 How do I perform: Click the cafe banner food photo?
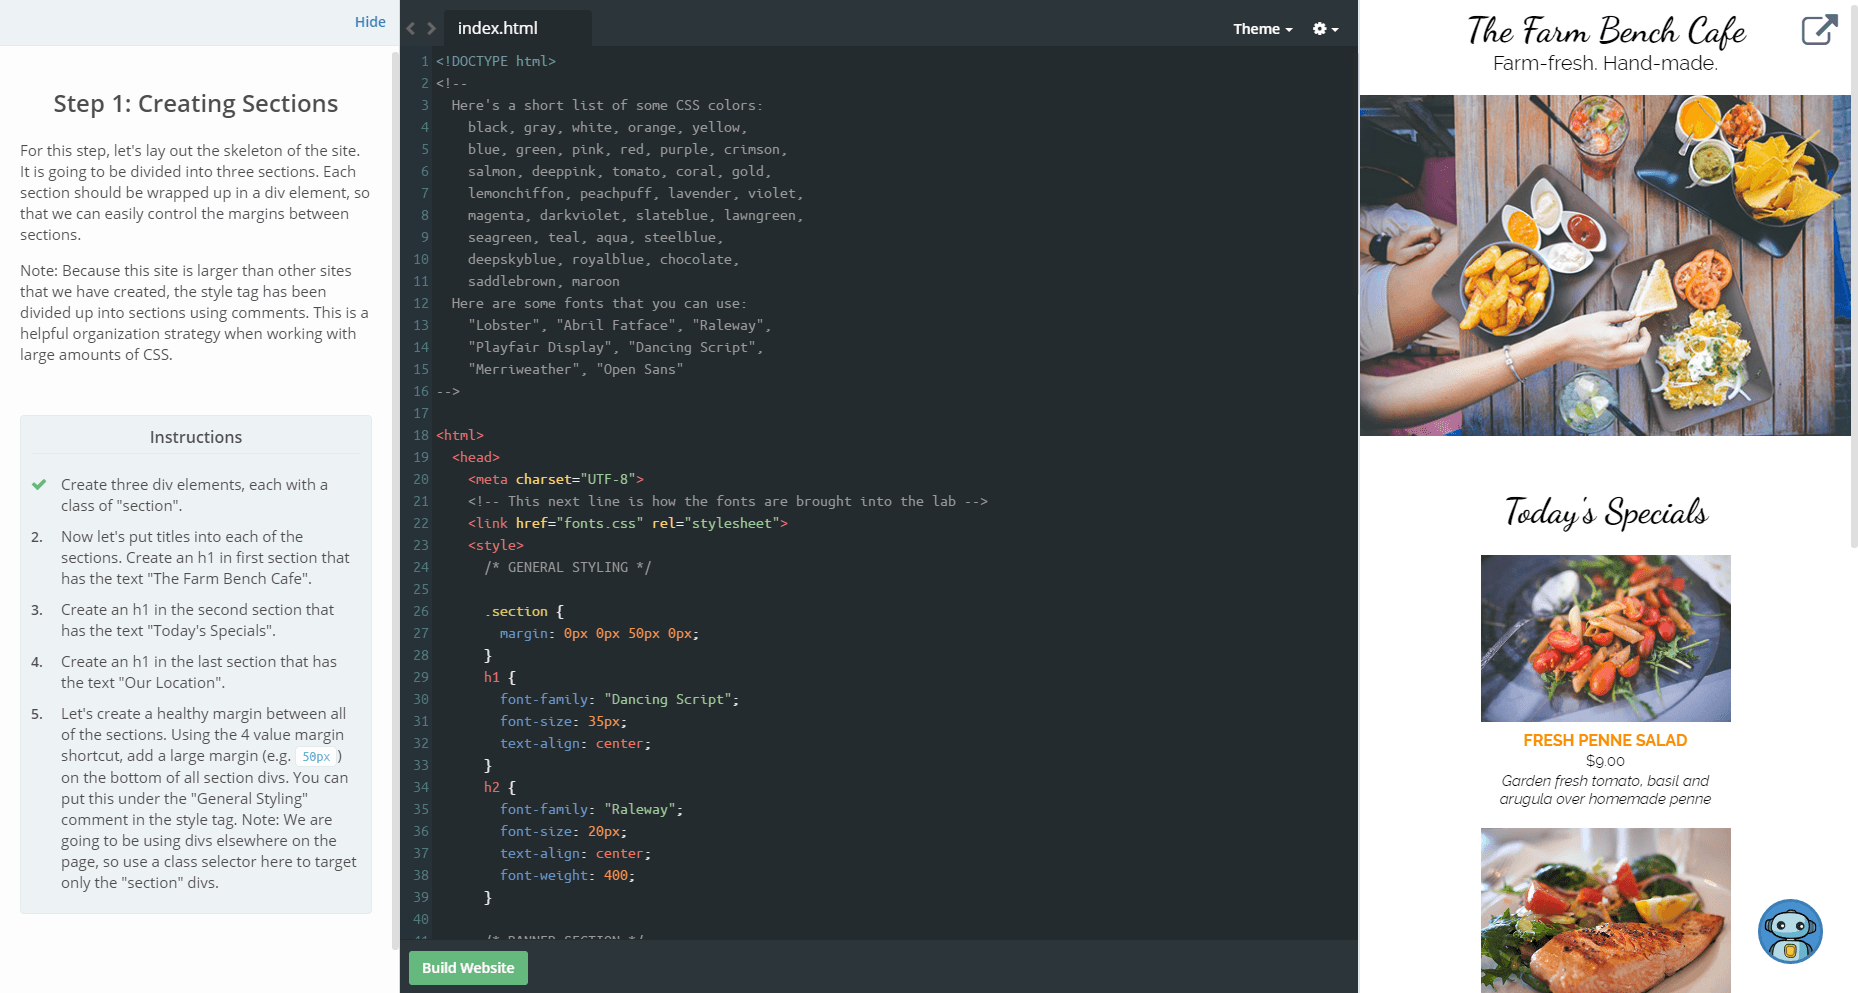pos(1604,265)
